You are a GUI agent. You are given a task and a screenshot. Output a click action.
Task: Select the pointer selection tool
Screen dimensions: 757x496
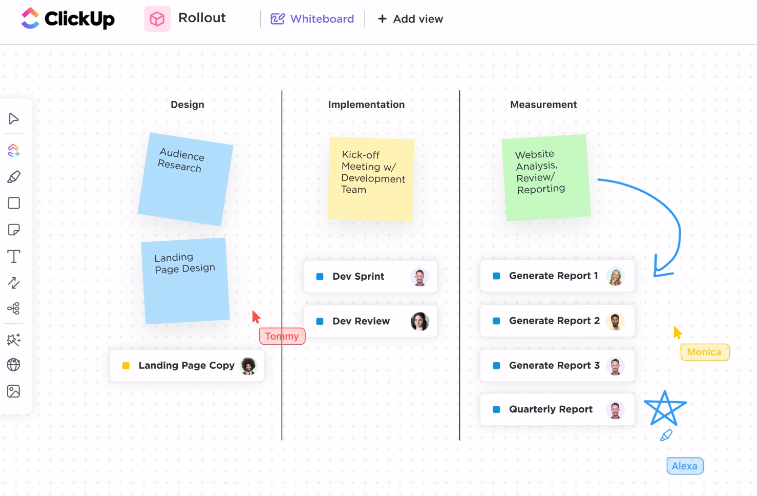14,119
